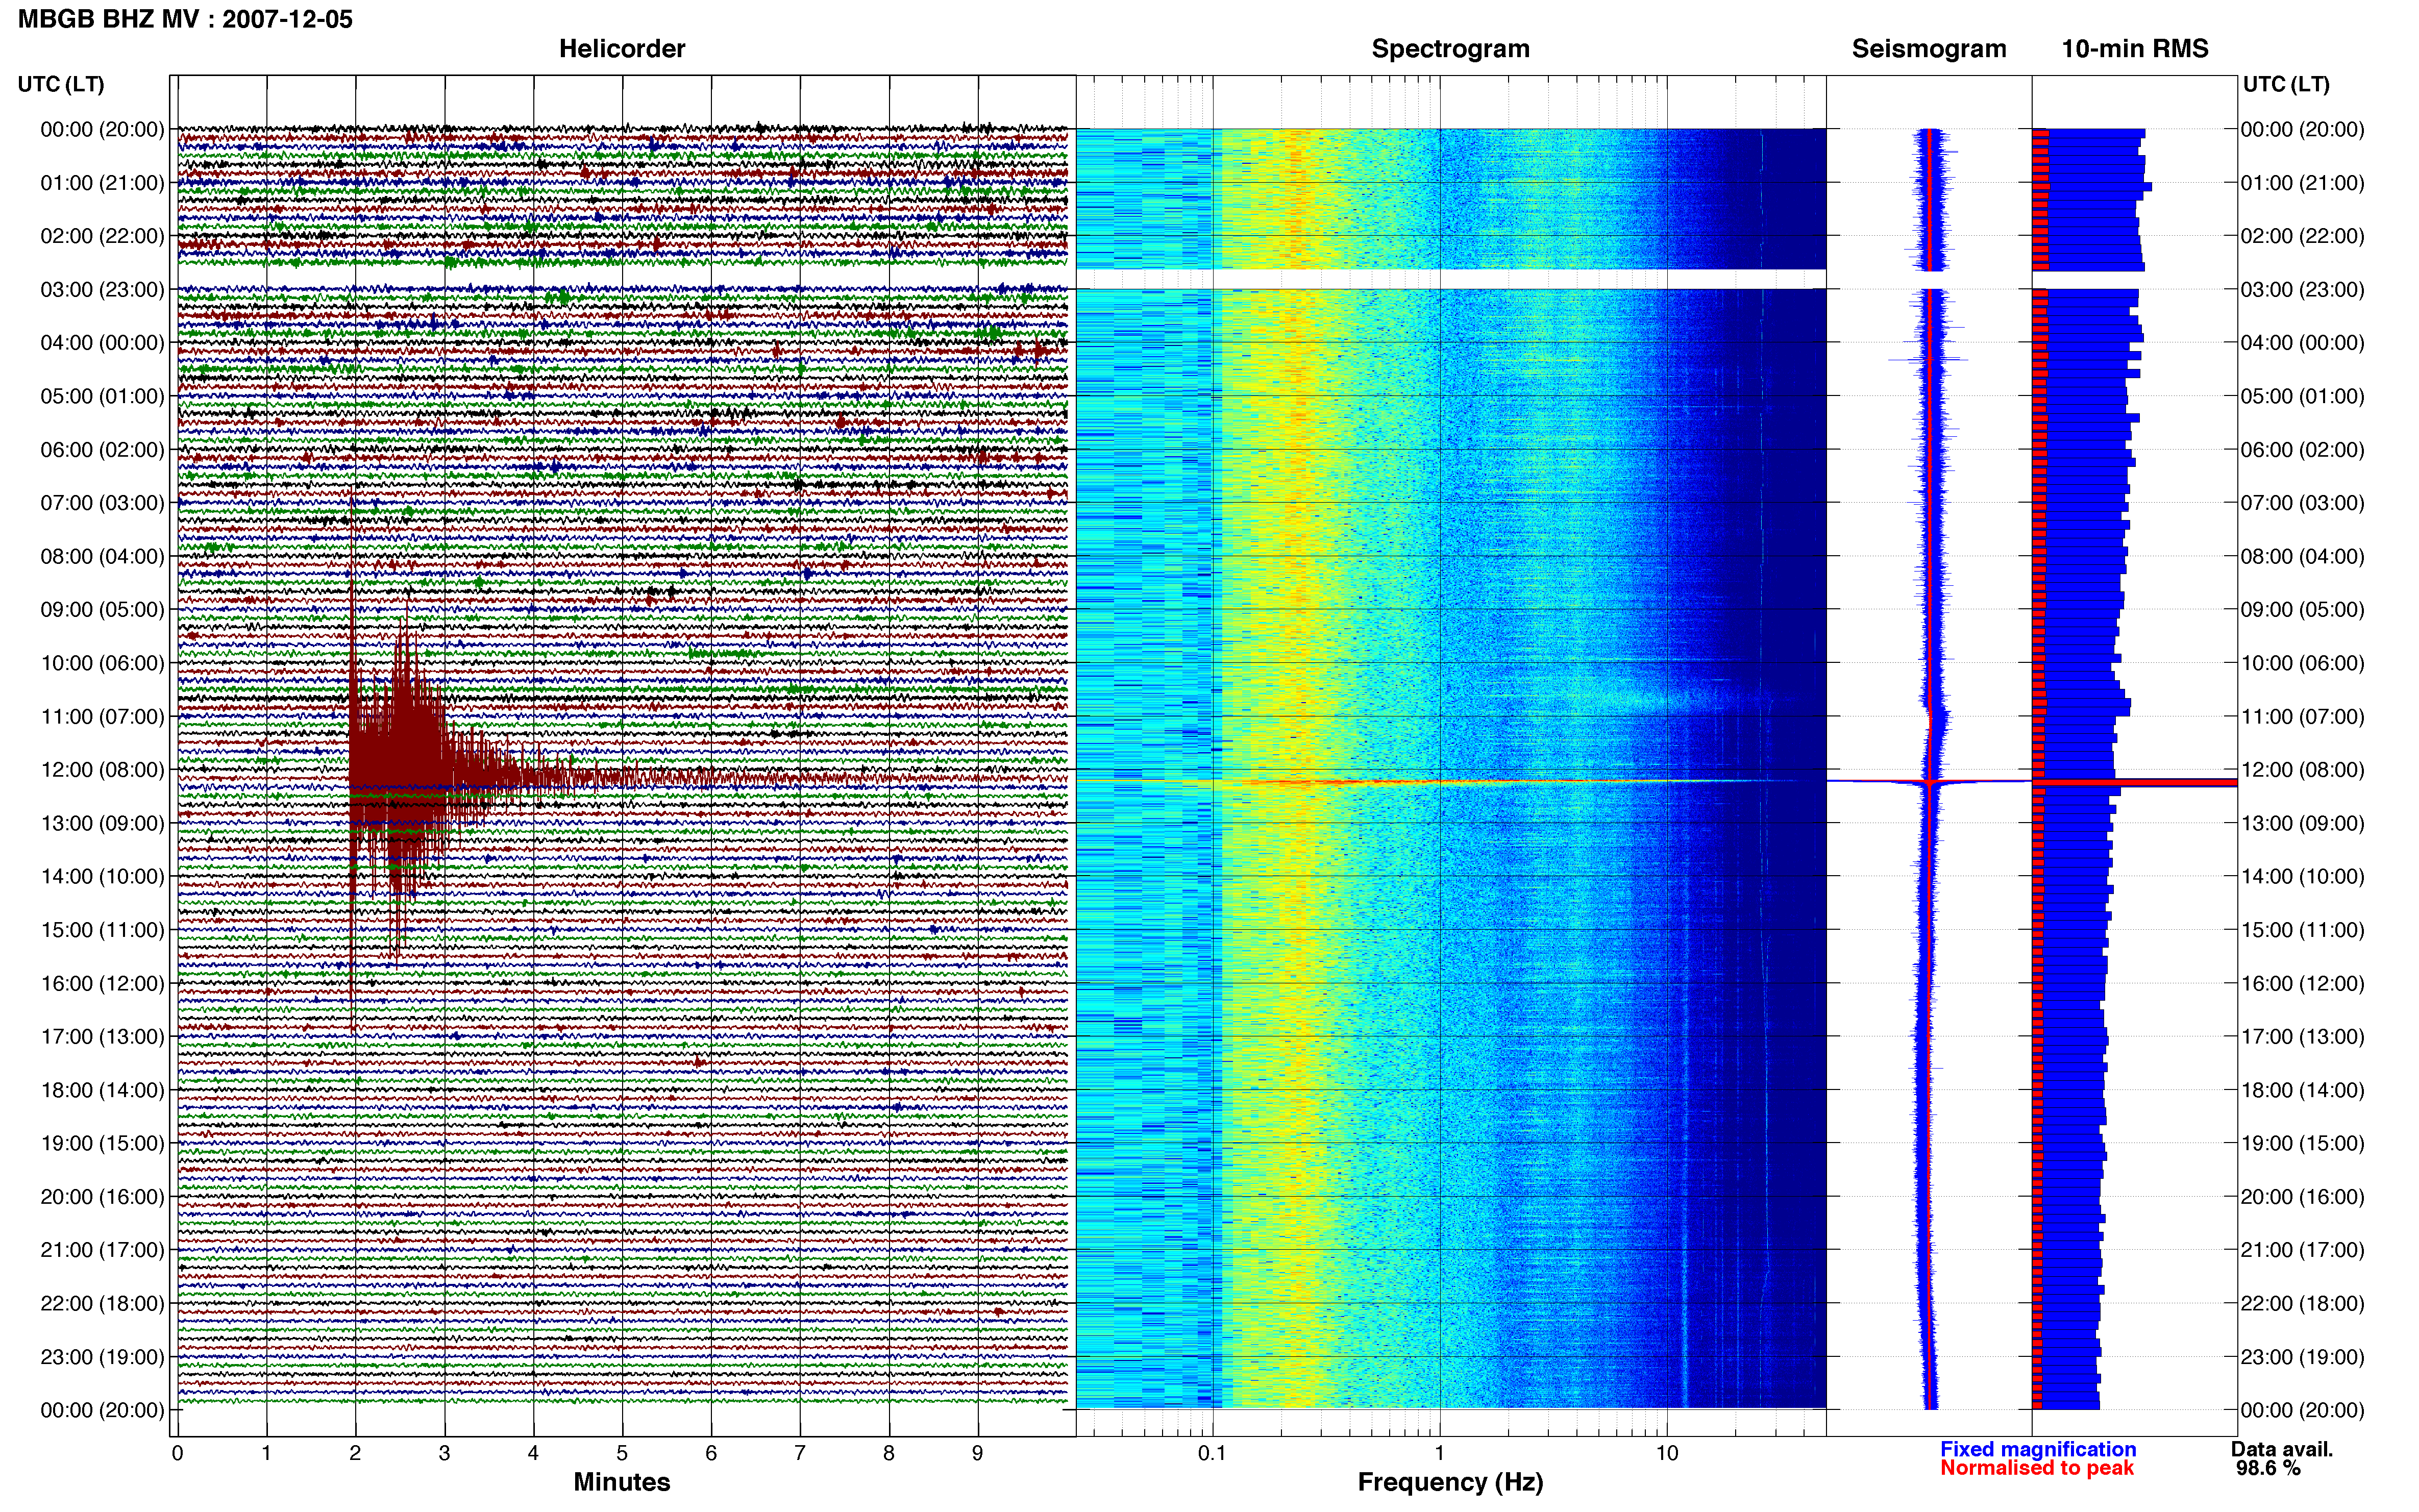
Task: Click the right '17:00 (13:00)' time label
Action: [x=2303, y=1037]
